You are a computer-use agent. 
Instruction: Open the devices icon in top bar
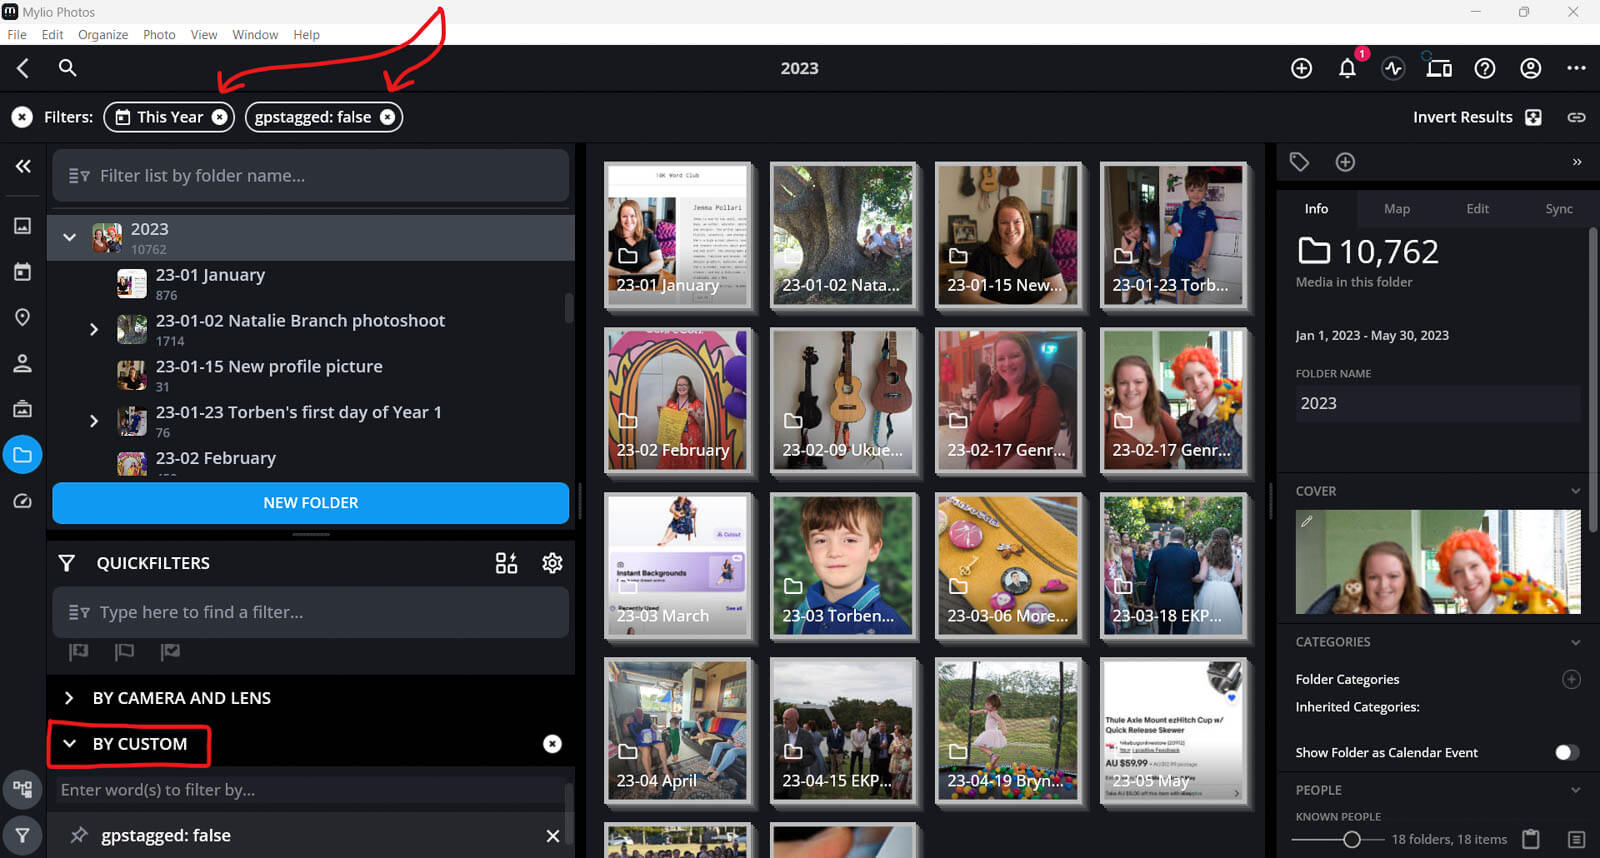click(x=1439, y=69)
